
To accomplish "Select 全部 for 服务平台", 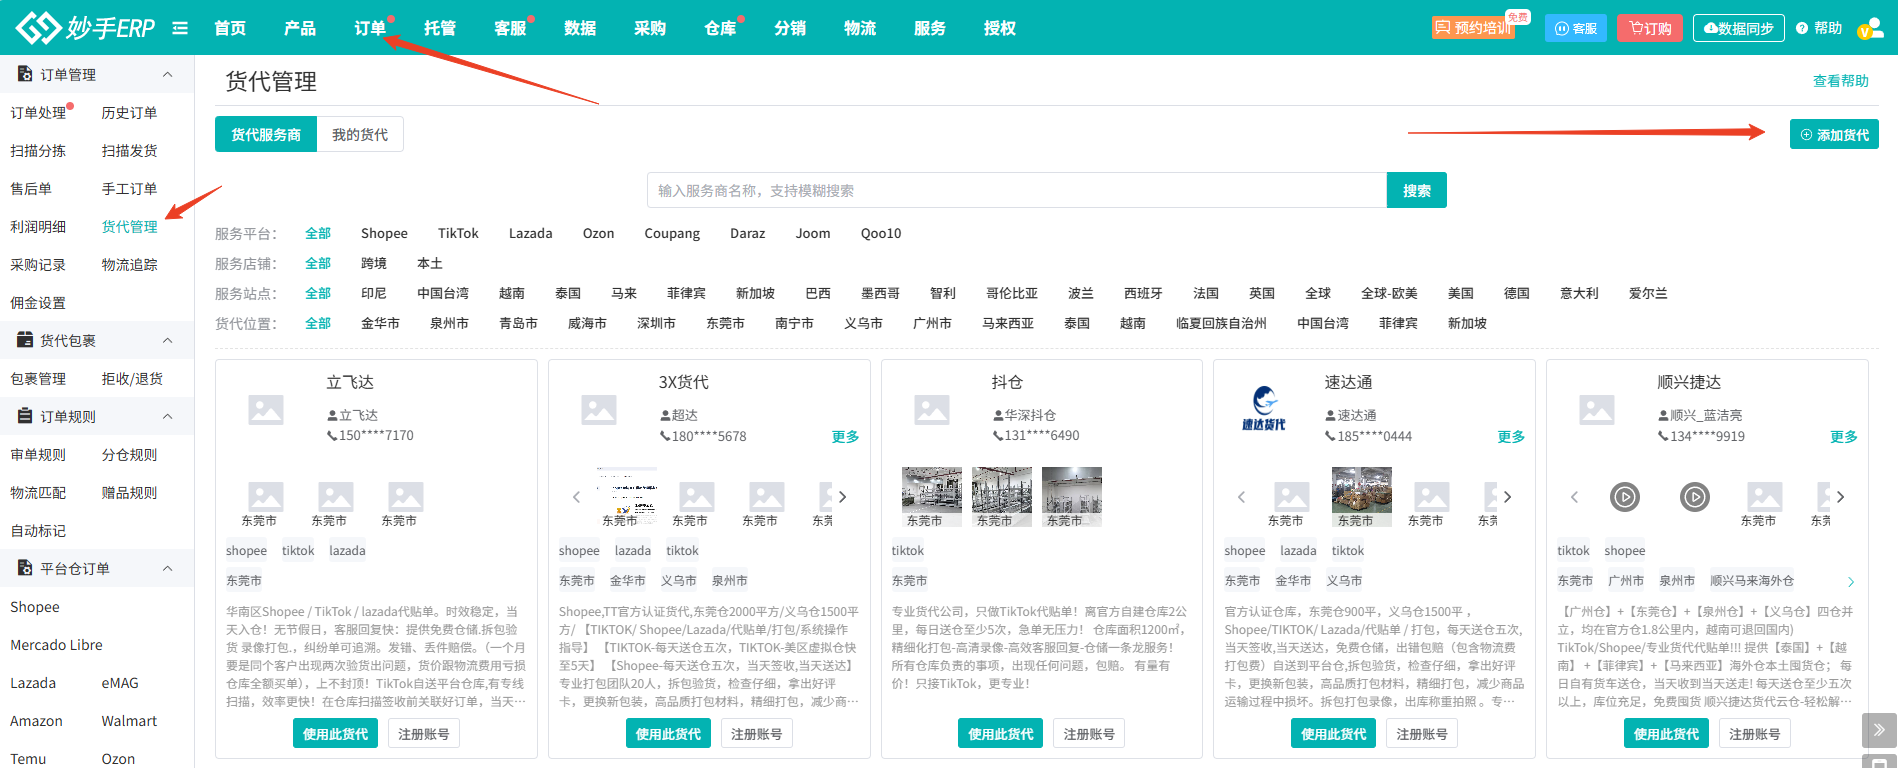I will click(x=318, y=233).
